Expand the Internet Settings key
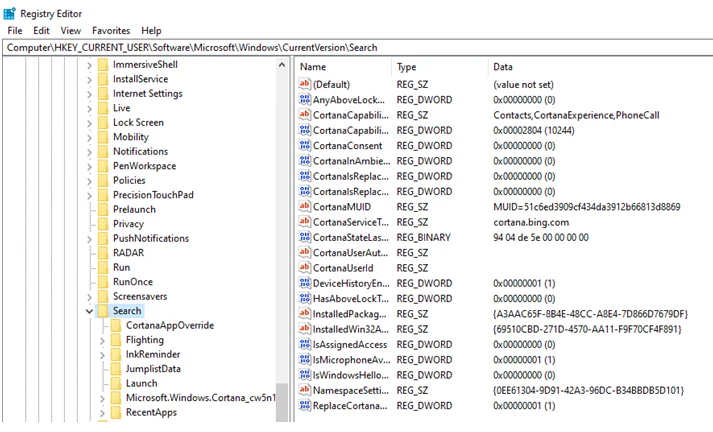713x432 pixels. 89,95
